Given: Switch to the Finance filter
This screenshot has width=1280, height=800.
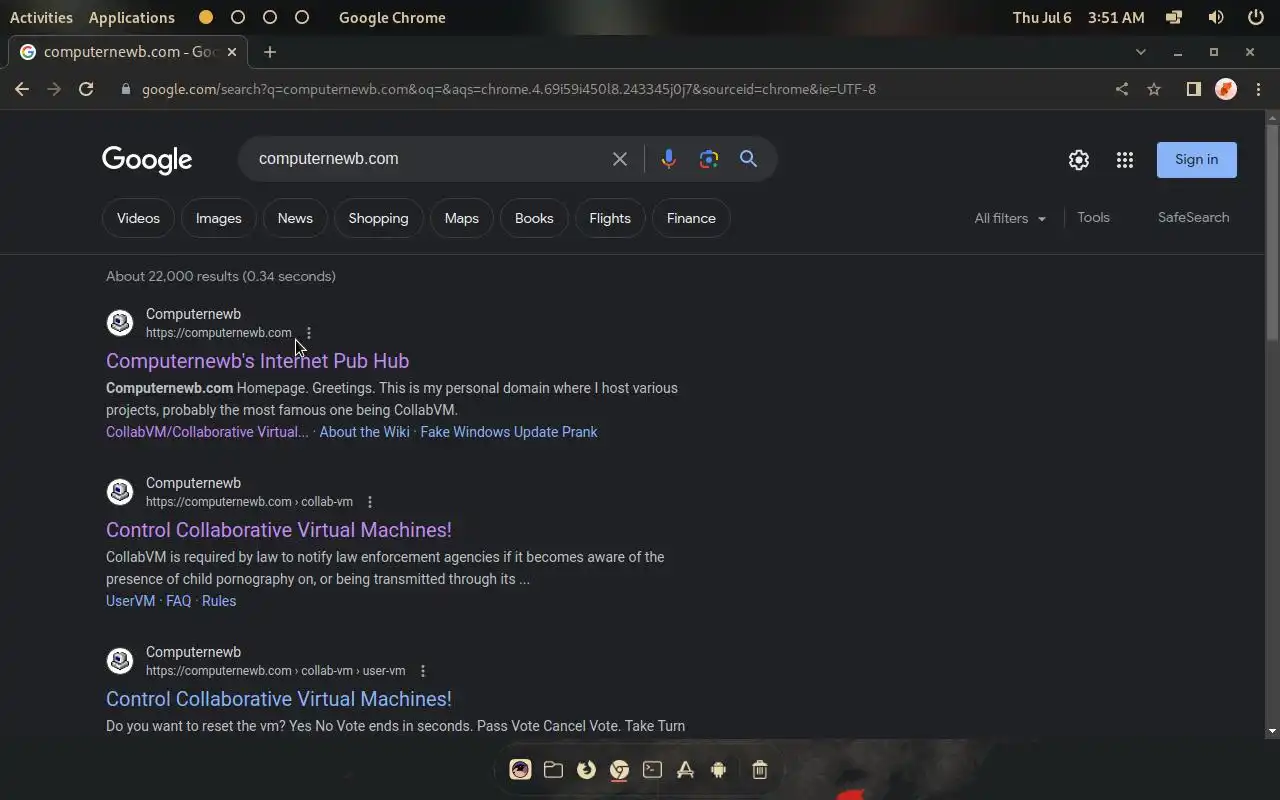Looking at the screenshot, I should [x=691, y=218].
